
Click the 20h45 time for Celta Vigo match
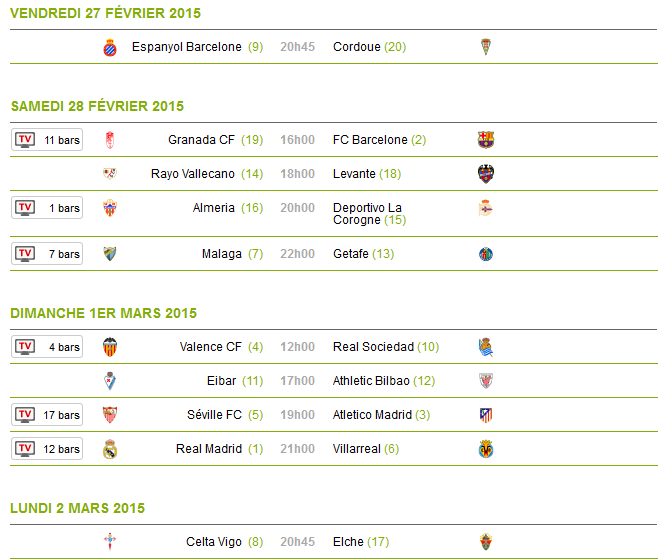(x=297, y=542)
